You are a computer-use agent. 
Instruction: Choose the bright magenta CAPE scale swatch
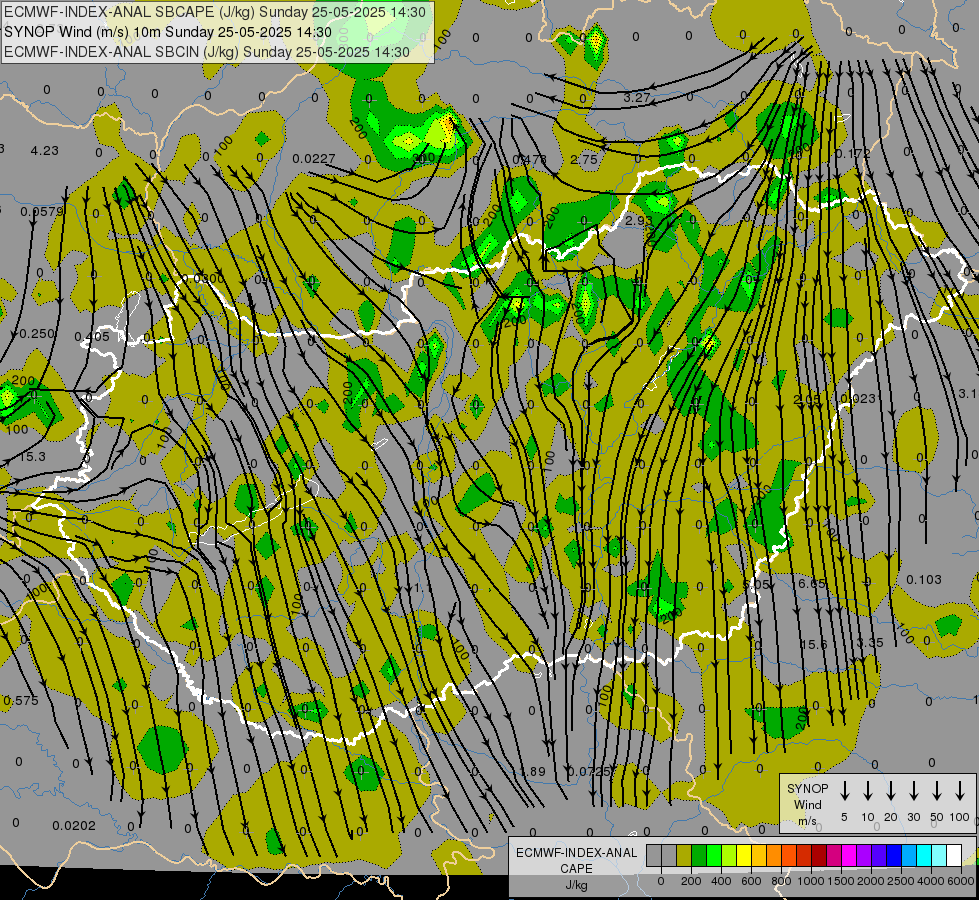(850, 856)
